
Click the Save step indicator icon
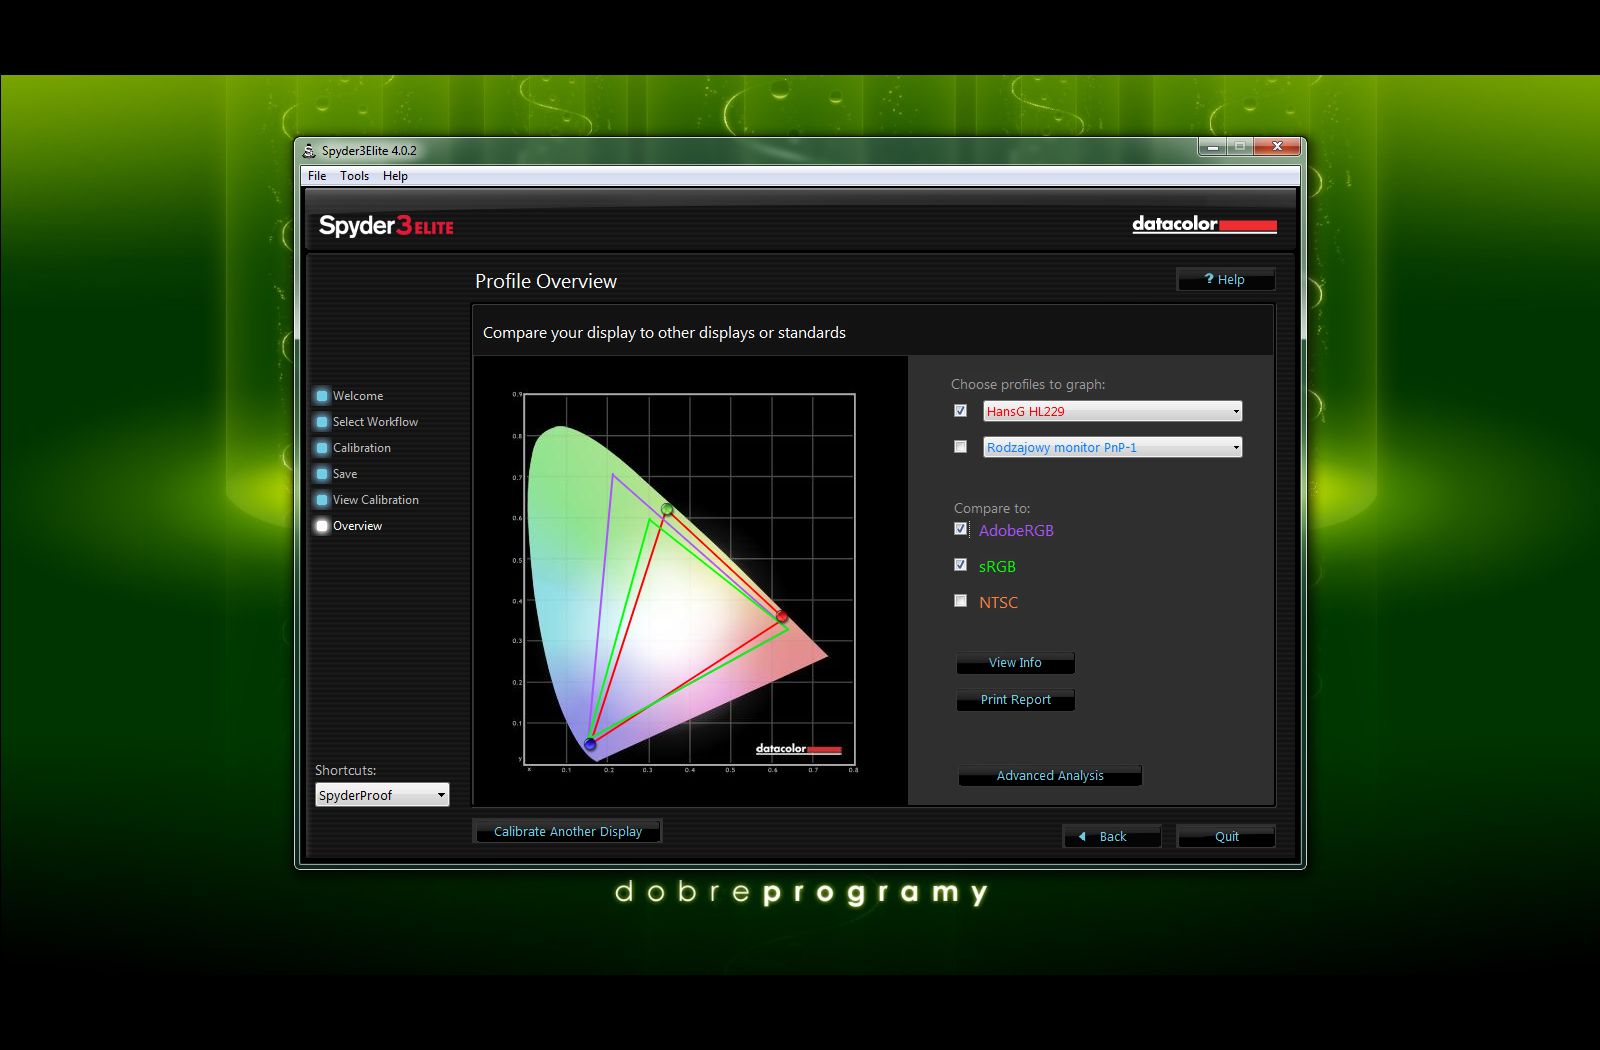pos(322,474)
